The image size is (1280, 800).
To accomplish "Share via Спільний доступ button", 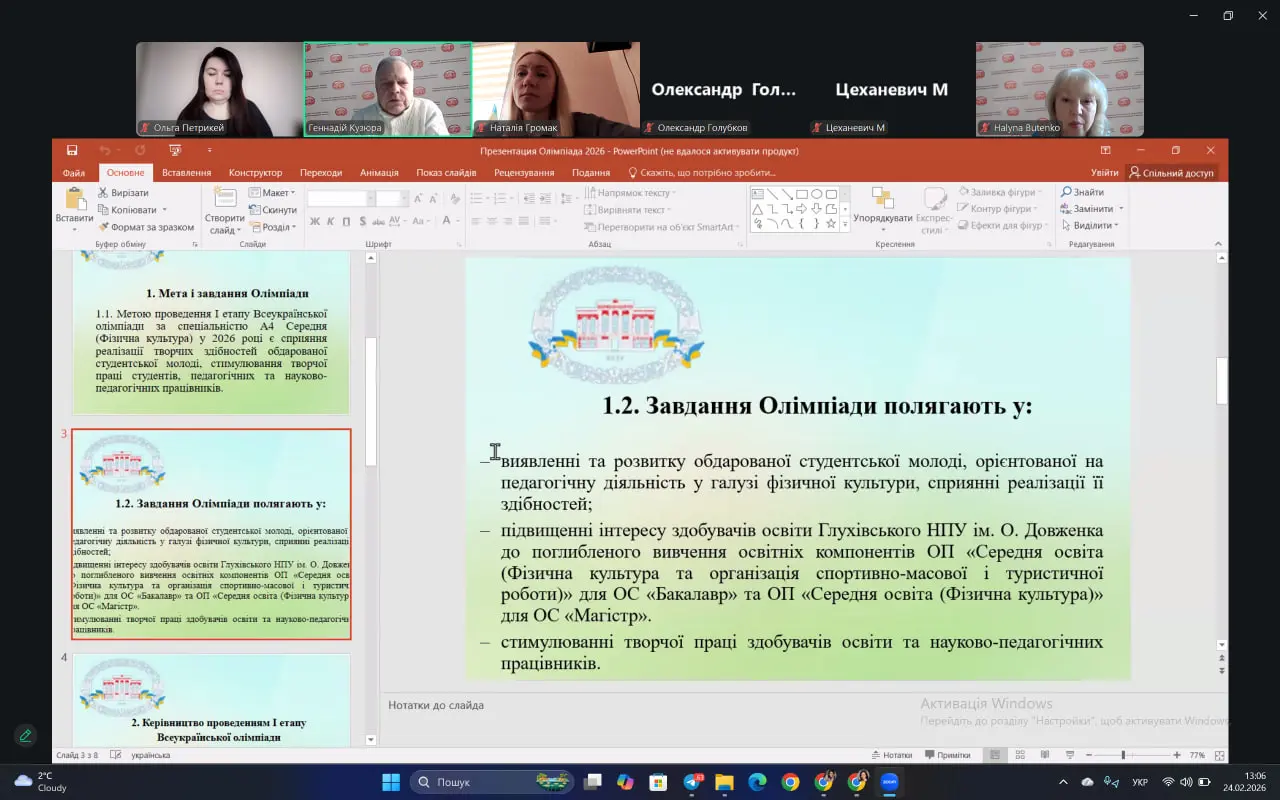I will pyautogui.click(x=1171, y=173).
